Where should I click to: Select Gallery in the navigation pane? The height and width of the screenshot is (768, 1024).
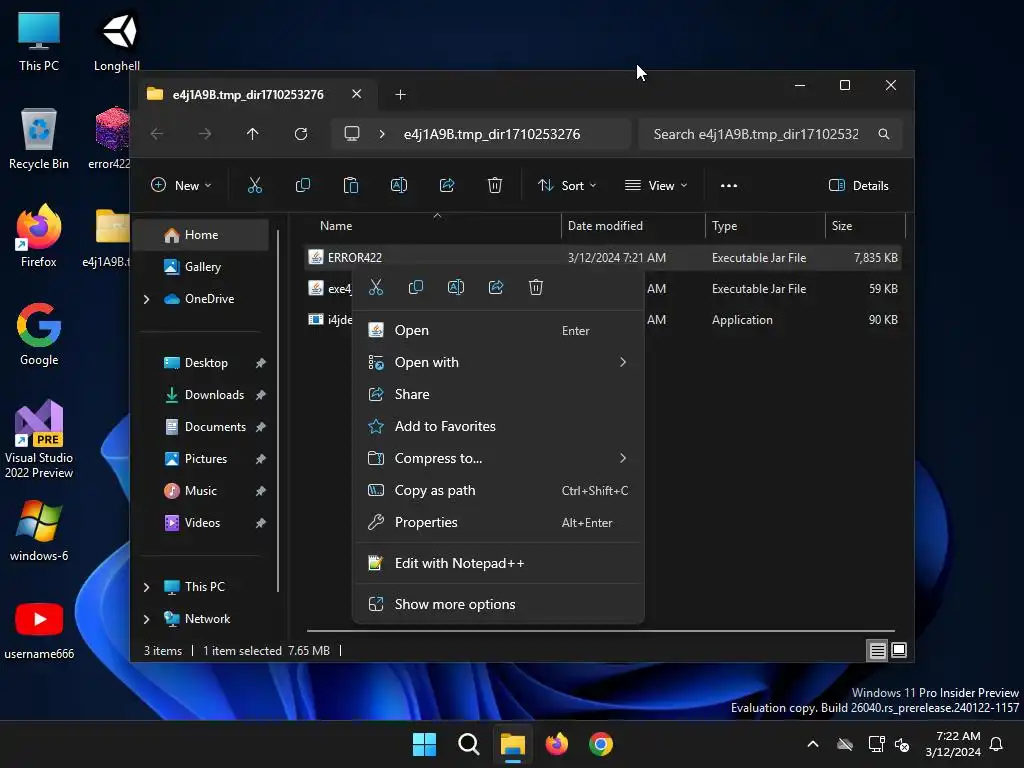coord(201,267)
